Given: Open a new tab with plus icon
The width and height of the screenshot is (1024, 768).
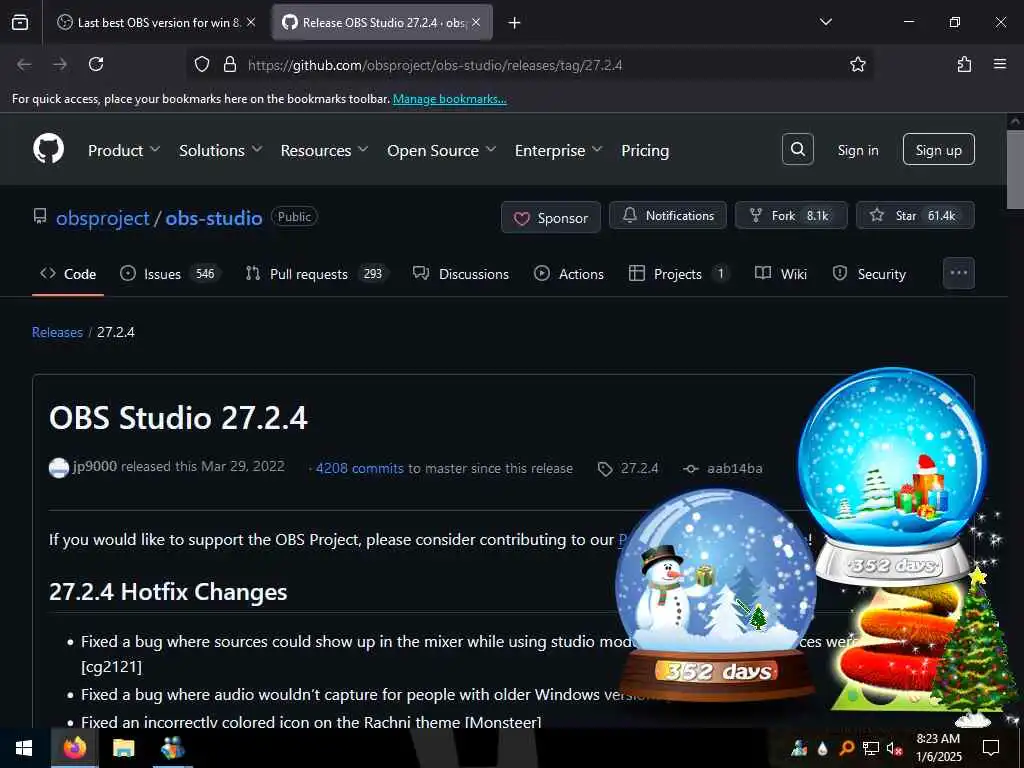Looking at the screenshot, I should point(515,23).
